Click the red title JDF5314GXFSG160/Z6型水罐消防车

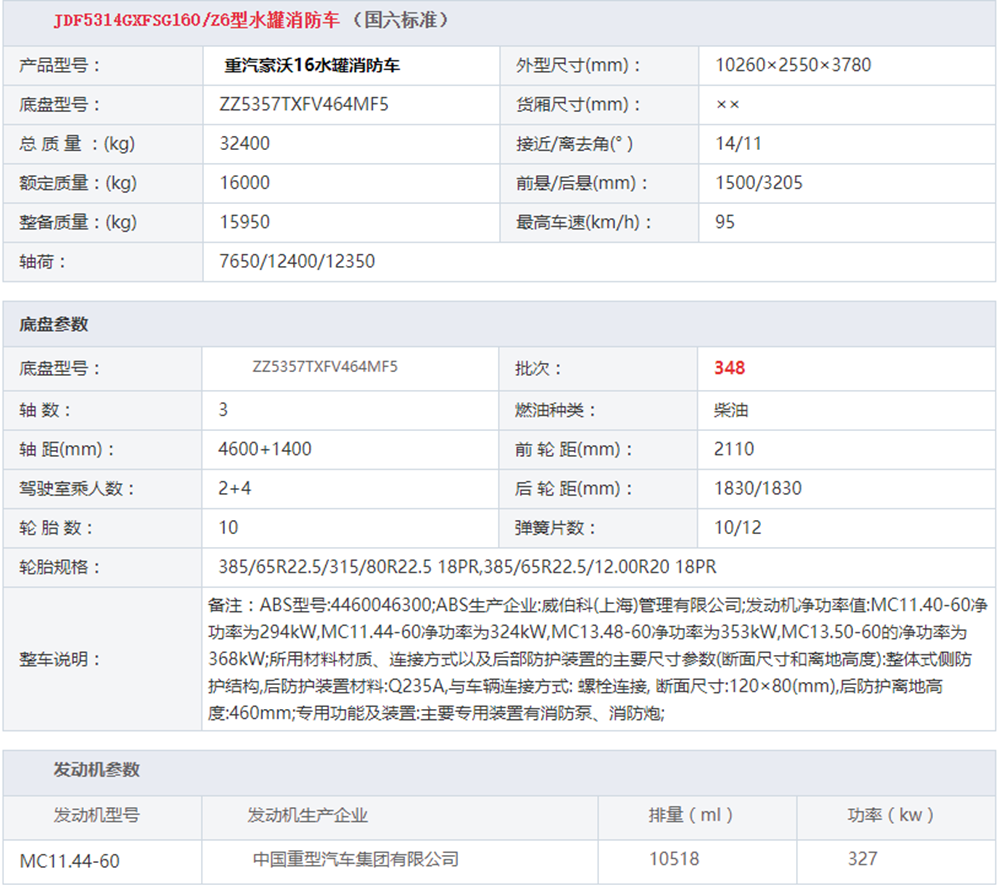(x=197, y=20)
